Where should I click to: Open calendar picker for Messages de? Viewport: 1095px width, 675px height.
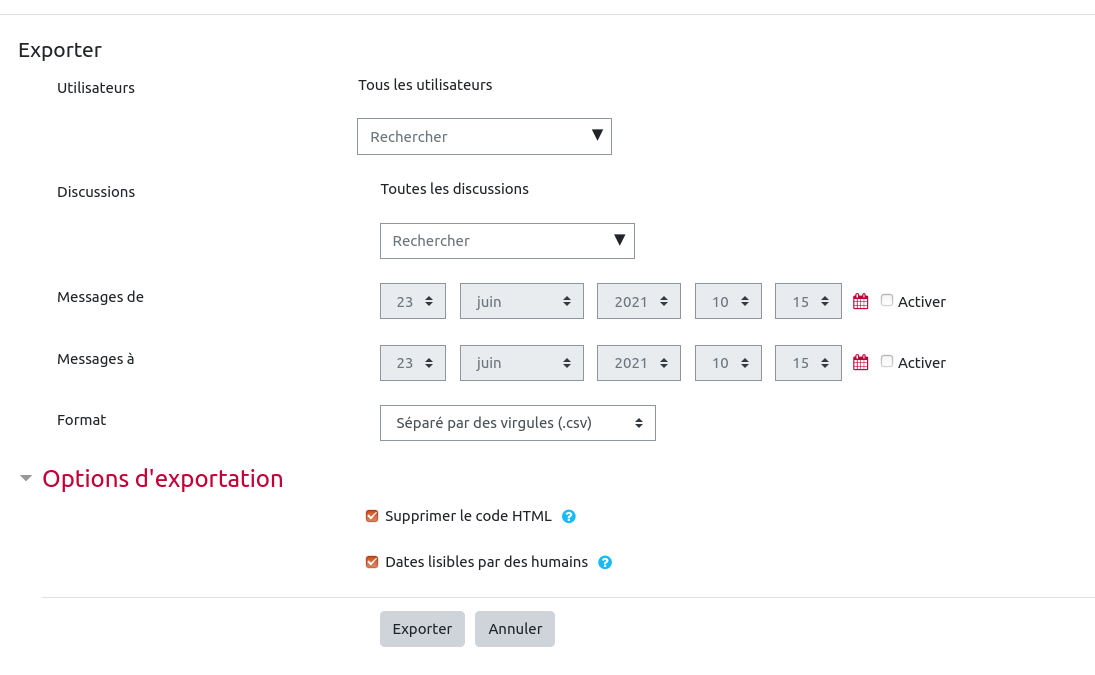coord(860,301)
